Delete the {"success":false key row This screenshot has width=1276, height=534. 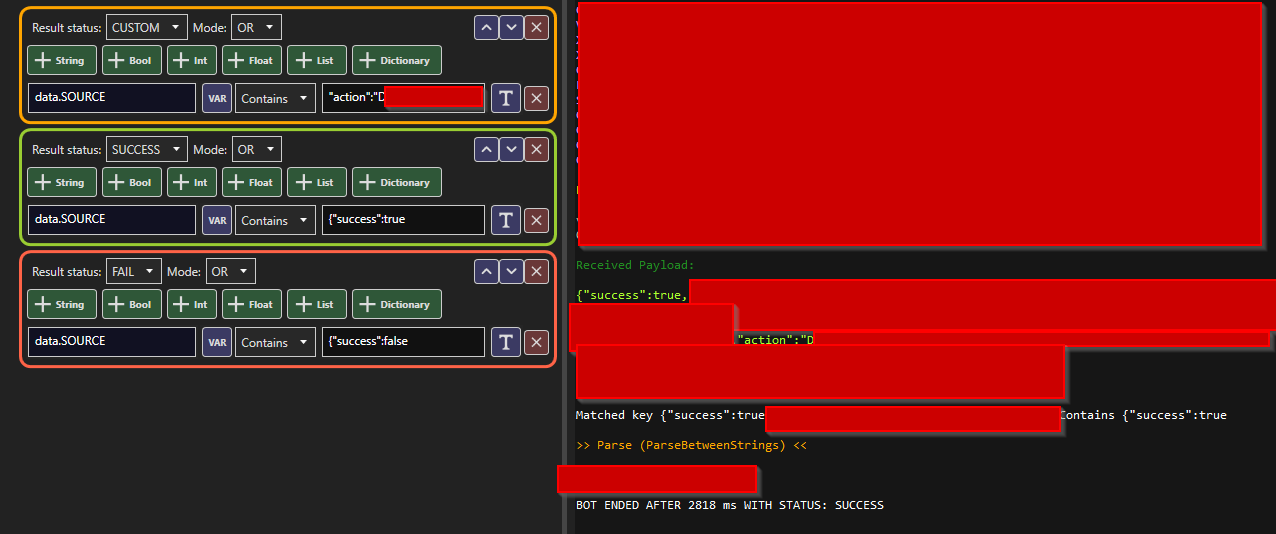[537, 342]
